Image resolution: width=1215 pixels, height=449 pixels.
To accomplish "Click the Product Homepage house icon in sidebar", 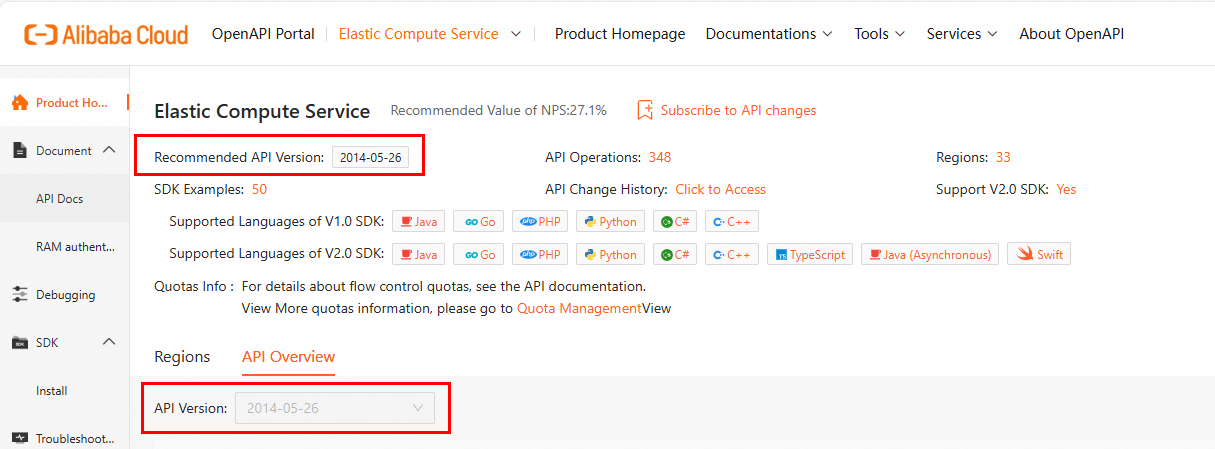I will click(x=18, y=102).
